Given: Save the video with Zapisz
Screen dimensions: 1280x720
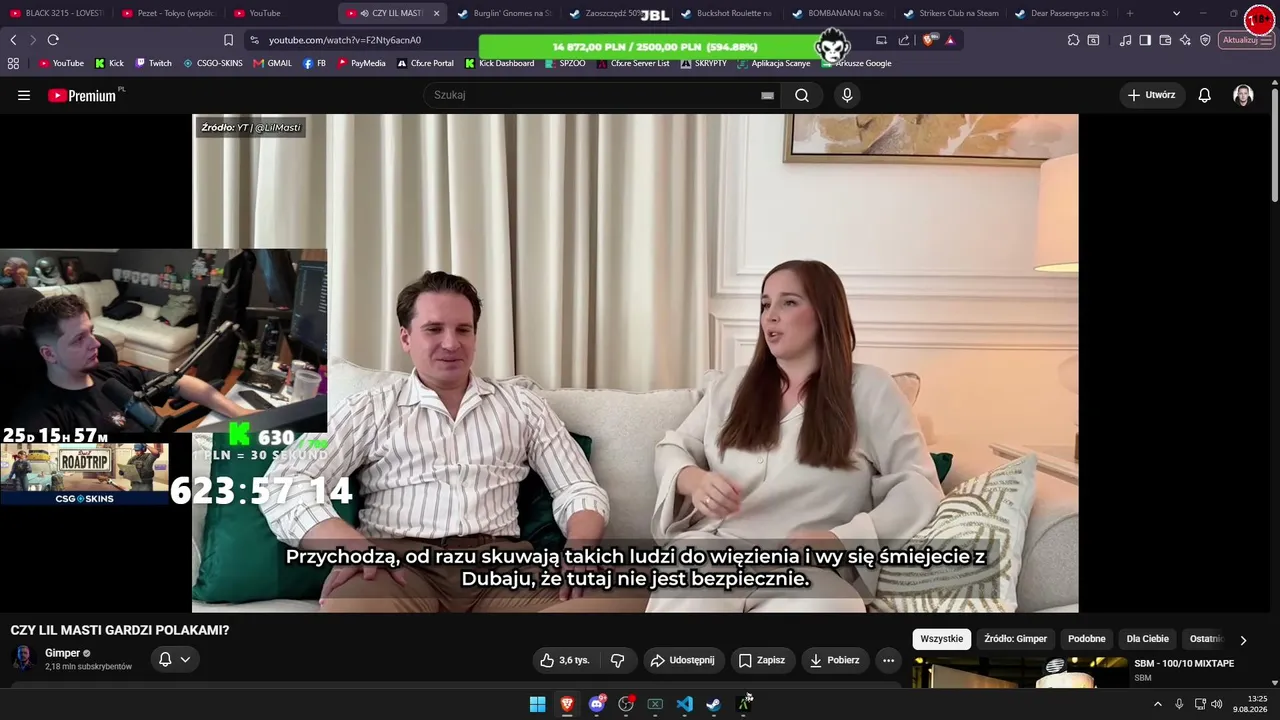Looking at the screenshot, I should tap(761, 660).
